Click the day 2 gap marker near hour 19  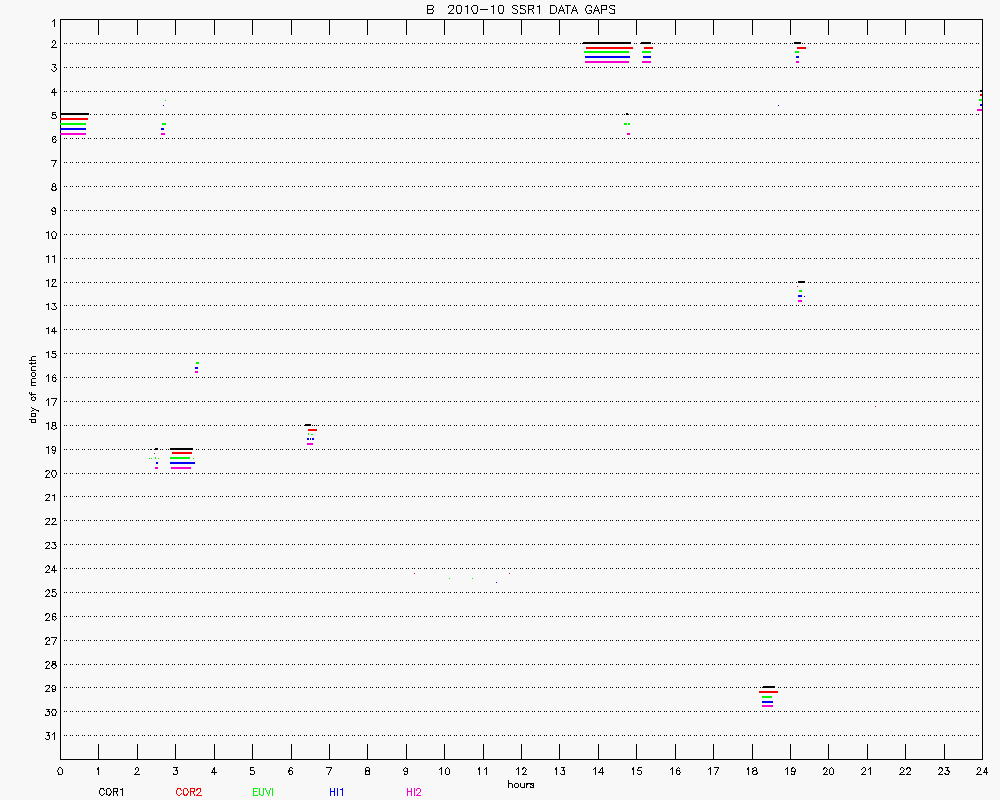point(798,52)
